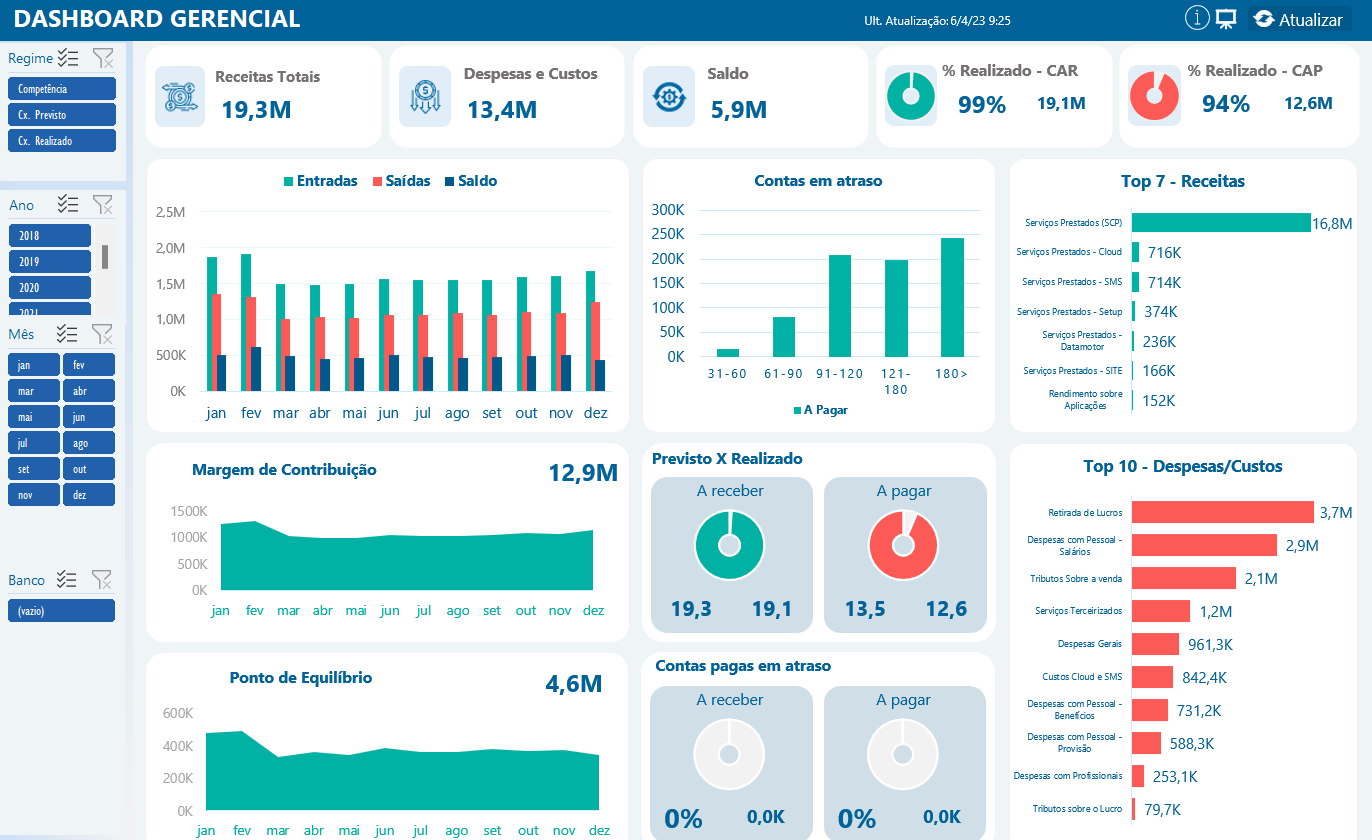The image size is (1372, 840).
Task: Click the Saldo legend color swatch
Action: tap(449, 182)
